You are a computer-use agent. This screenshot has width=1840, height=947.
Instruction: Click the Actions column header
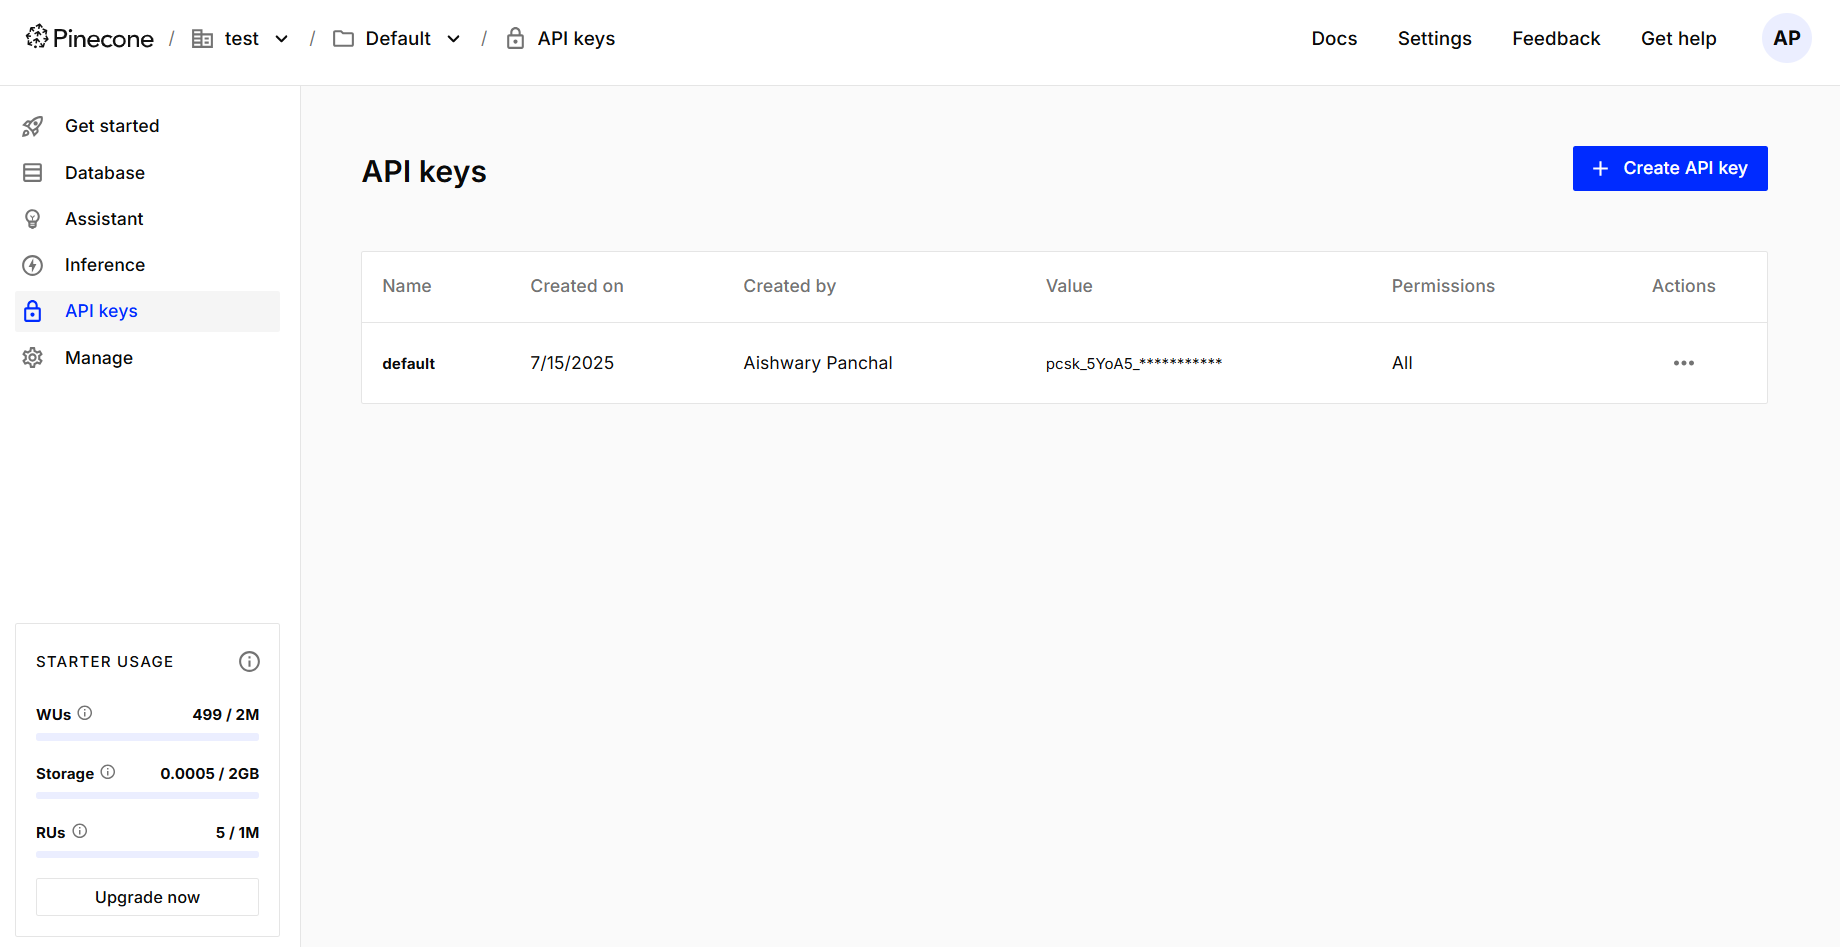click(x=1683, y=286)
